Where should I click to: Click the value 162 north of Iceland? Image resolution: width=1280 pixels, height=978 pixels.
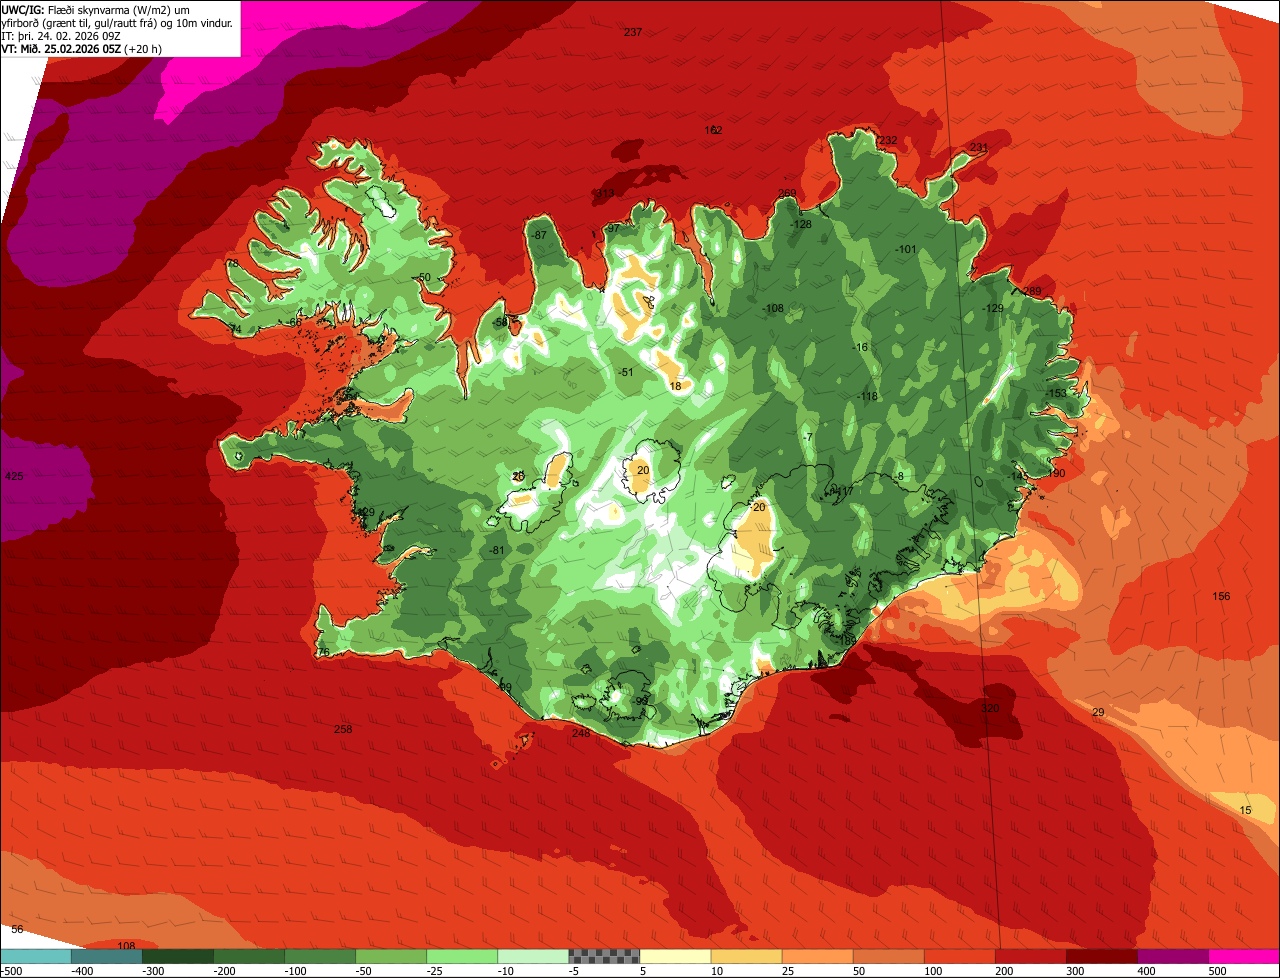[x=713, y=130]
